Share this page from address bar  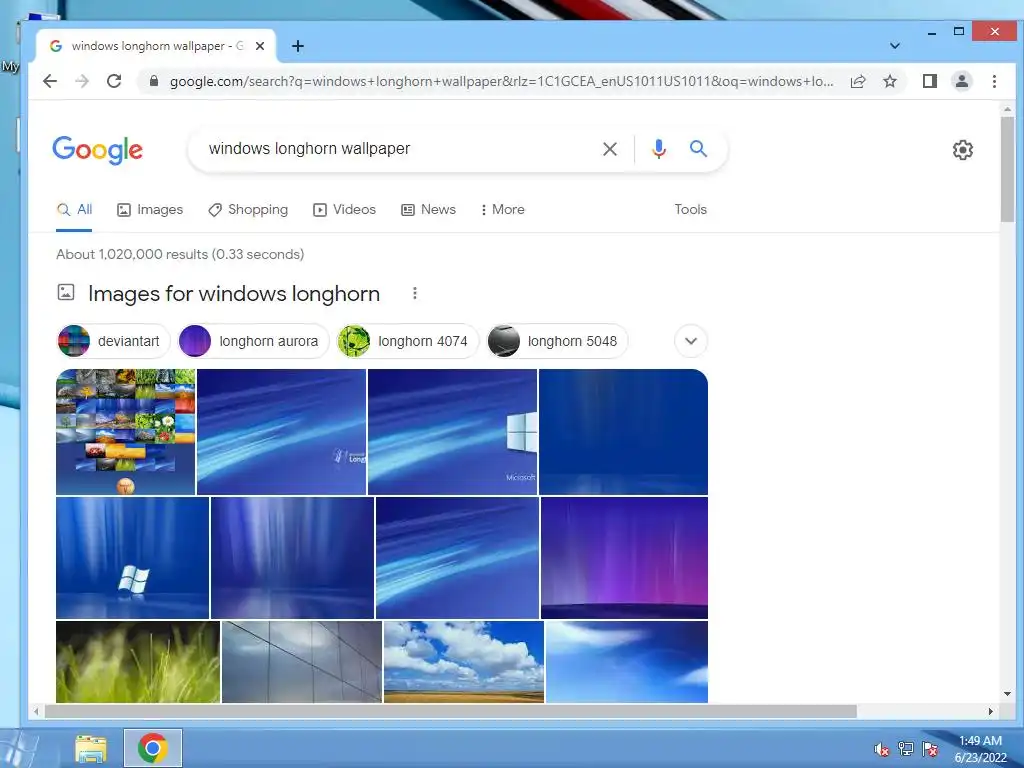857,81
